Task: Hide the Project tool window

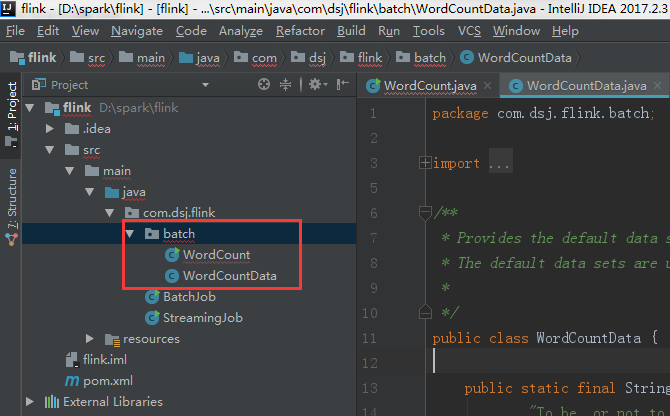Action: click(343, 85)
